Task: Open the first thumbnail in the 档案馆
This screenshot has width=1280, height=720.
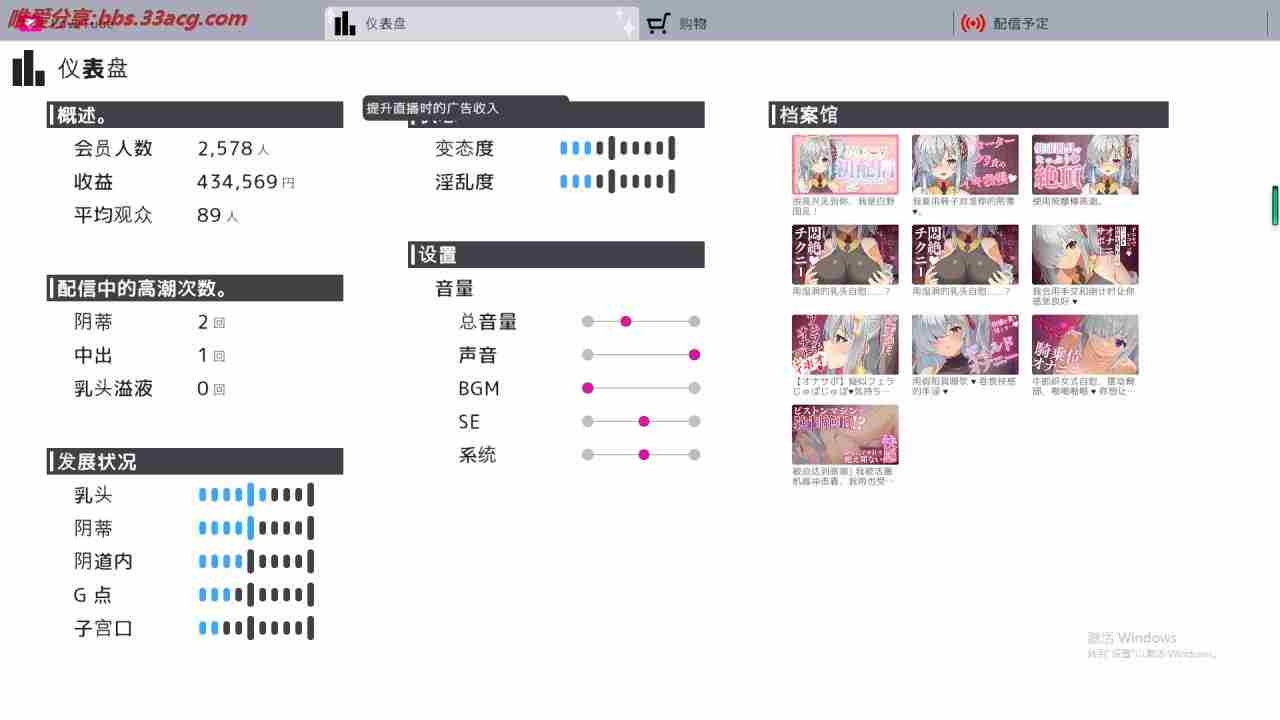Action: (x=845, y=165)
